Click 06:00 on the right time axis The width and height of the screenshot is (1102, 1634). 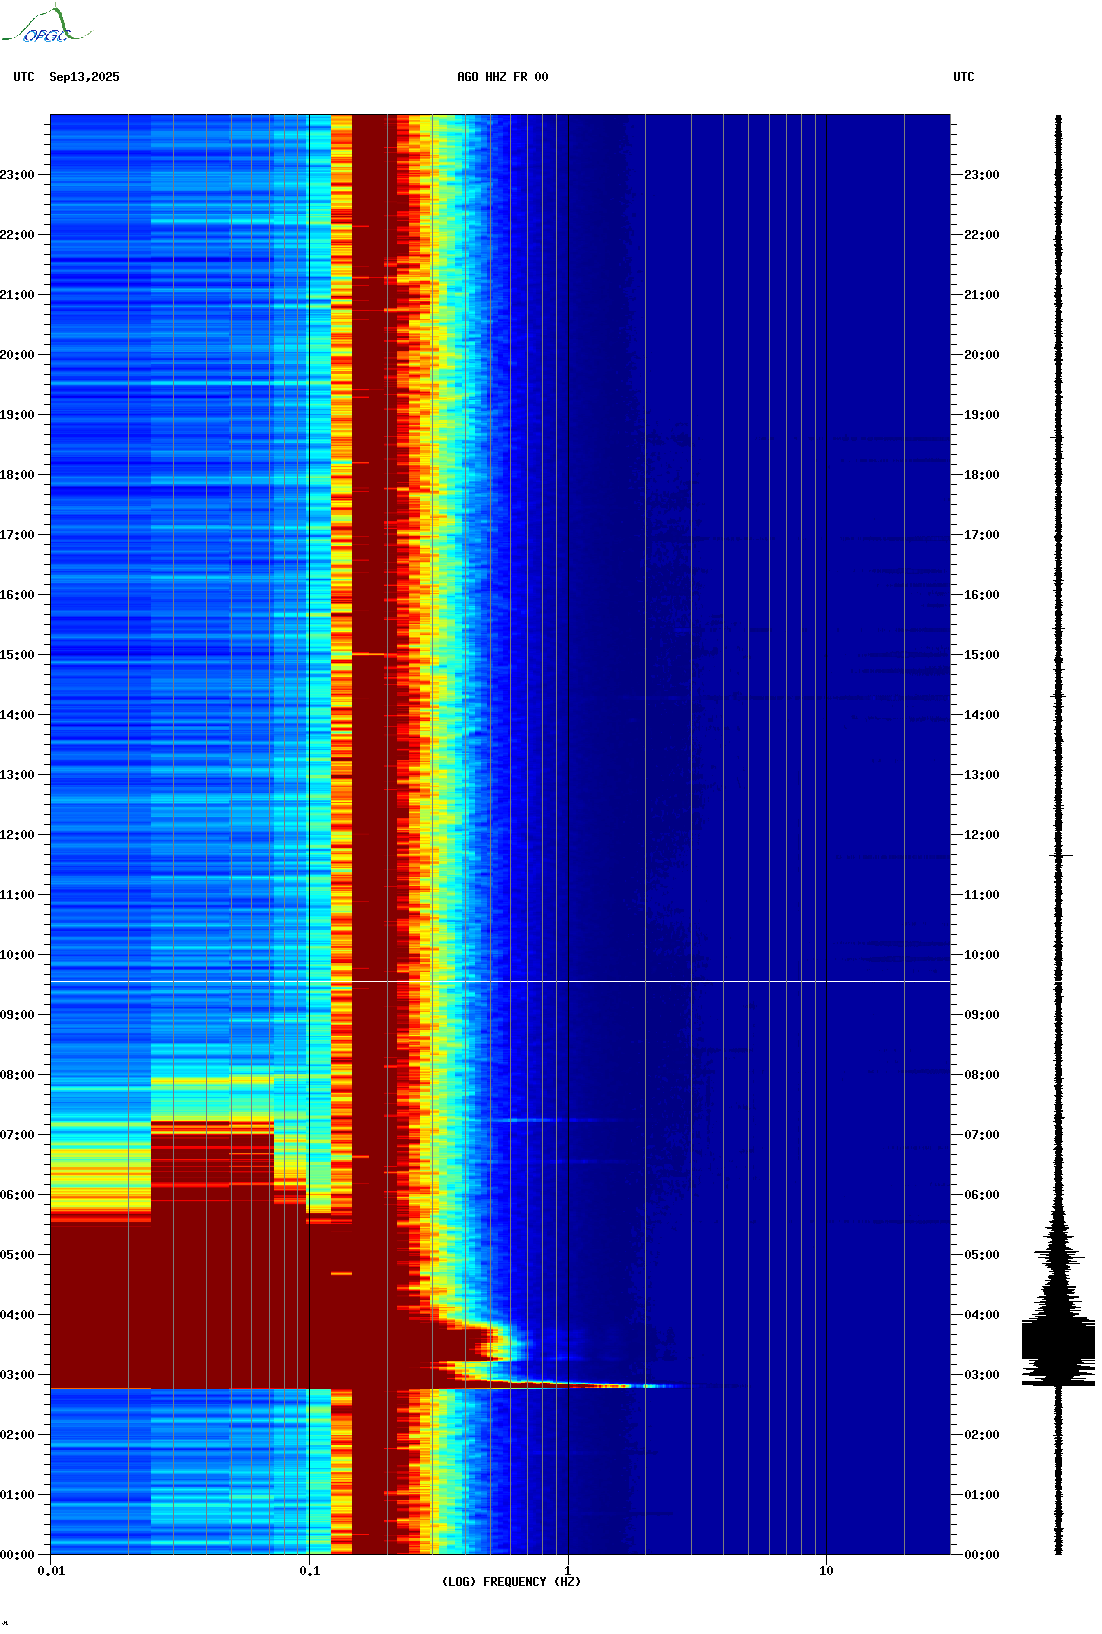tap(982, 1195)
